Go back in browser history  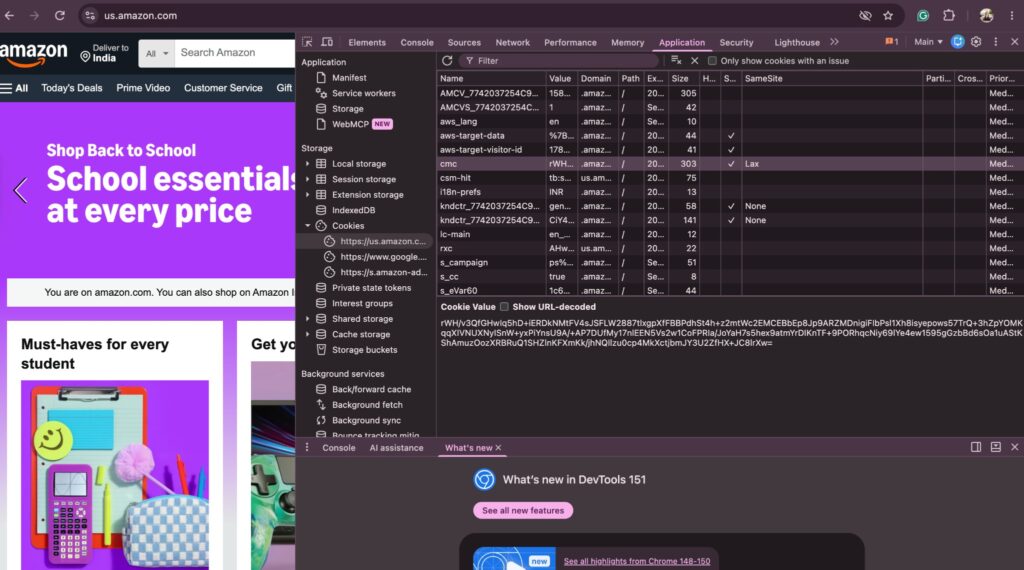point(10,16)
